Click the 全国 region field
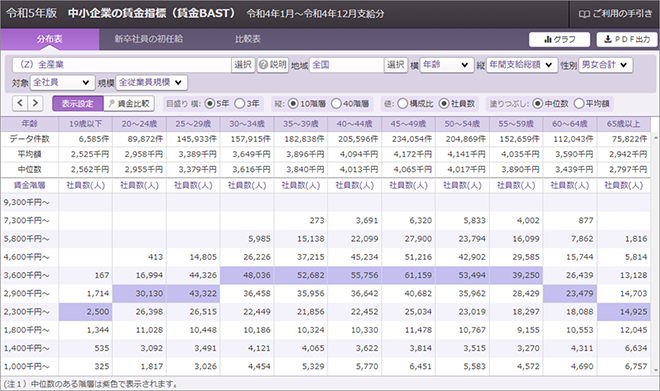Screen dimensions: 660x391 tap(346, 65)
